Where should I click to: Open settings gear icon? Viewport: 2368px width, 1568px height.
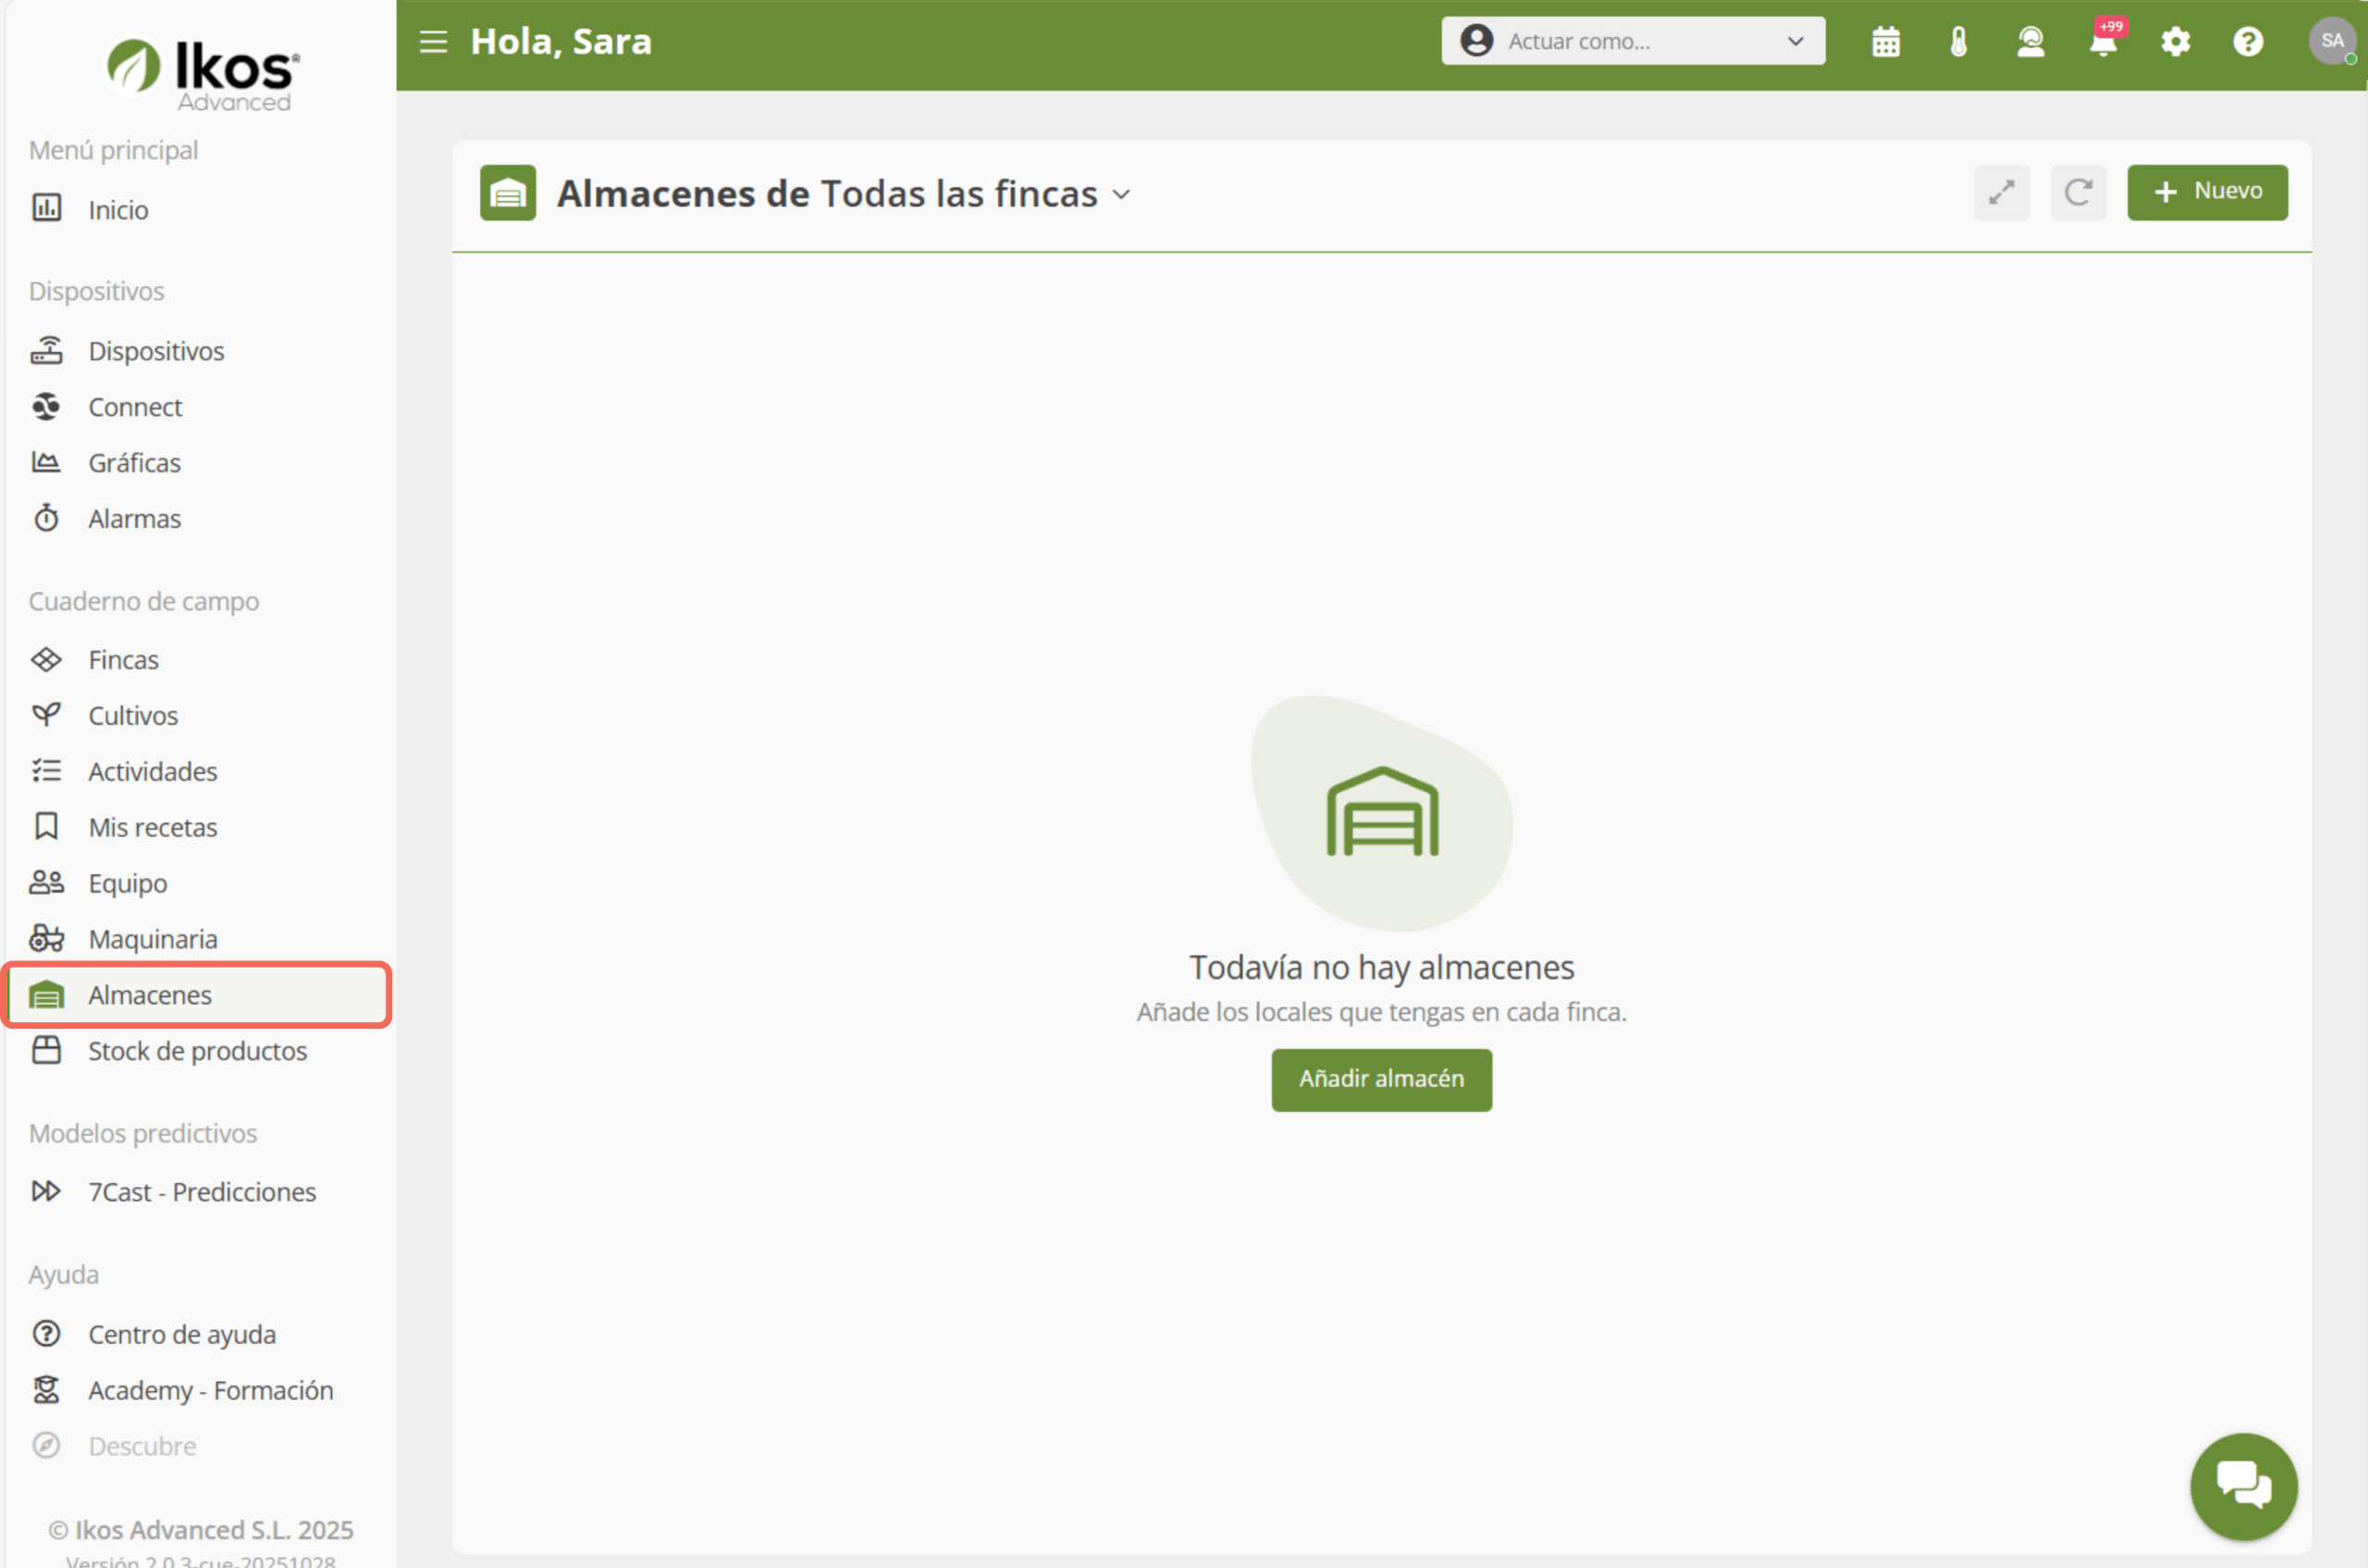pos(2175,42)
